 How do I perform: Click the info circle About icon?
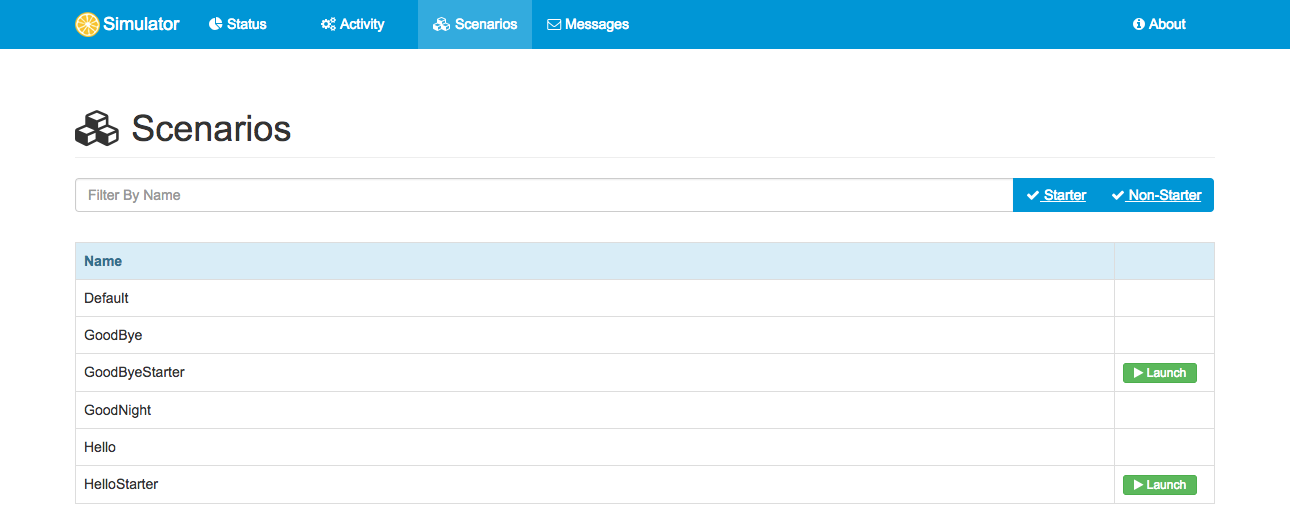[1138, 25]
